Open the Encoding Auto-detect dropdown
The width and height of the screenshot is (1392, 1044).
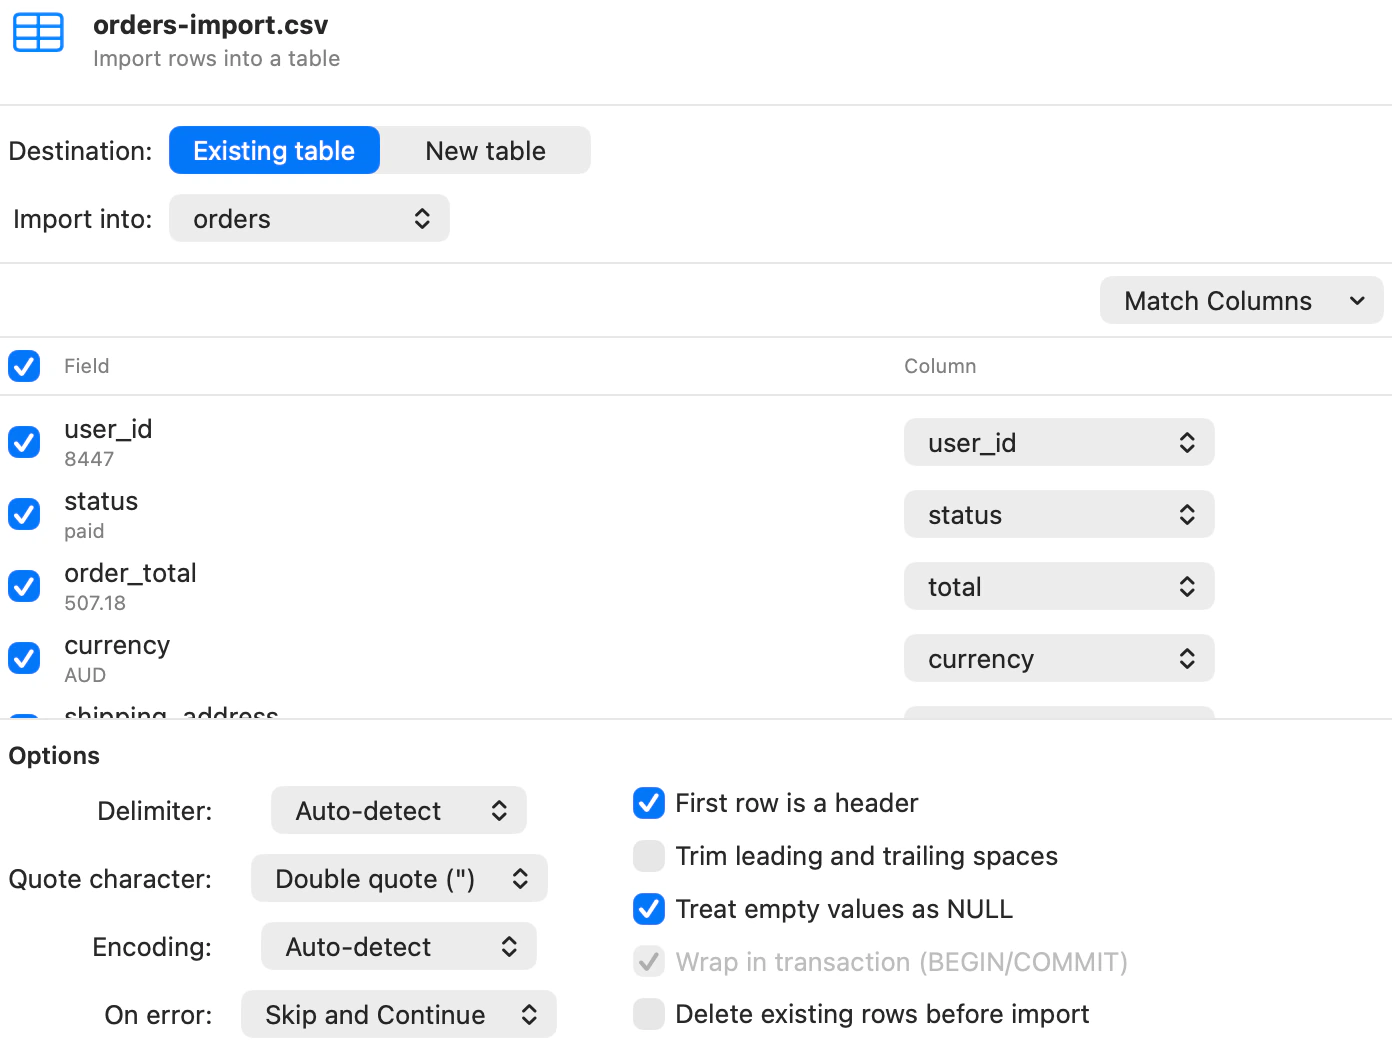pos(399,946)
